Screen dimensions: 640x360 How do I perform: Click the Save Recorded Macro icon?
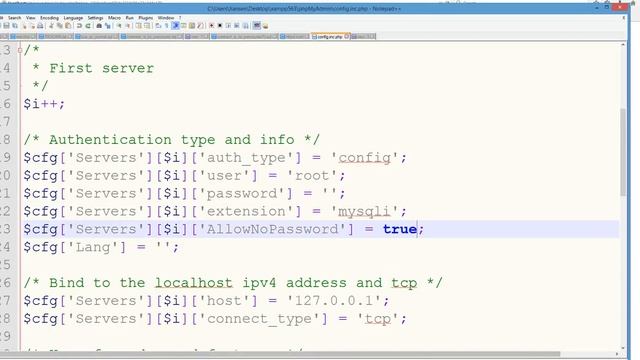(246, 26)
